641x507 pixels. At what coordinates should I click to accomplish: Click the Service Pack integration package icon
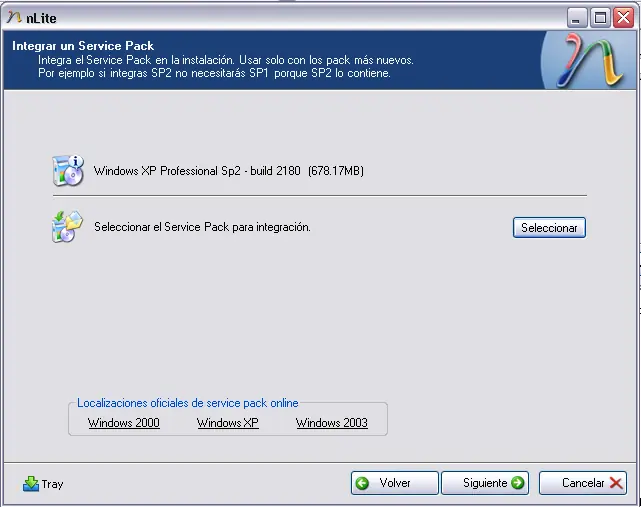67,227
